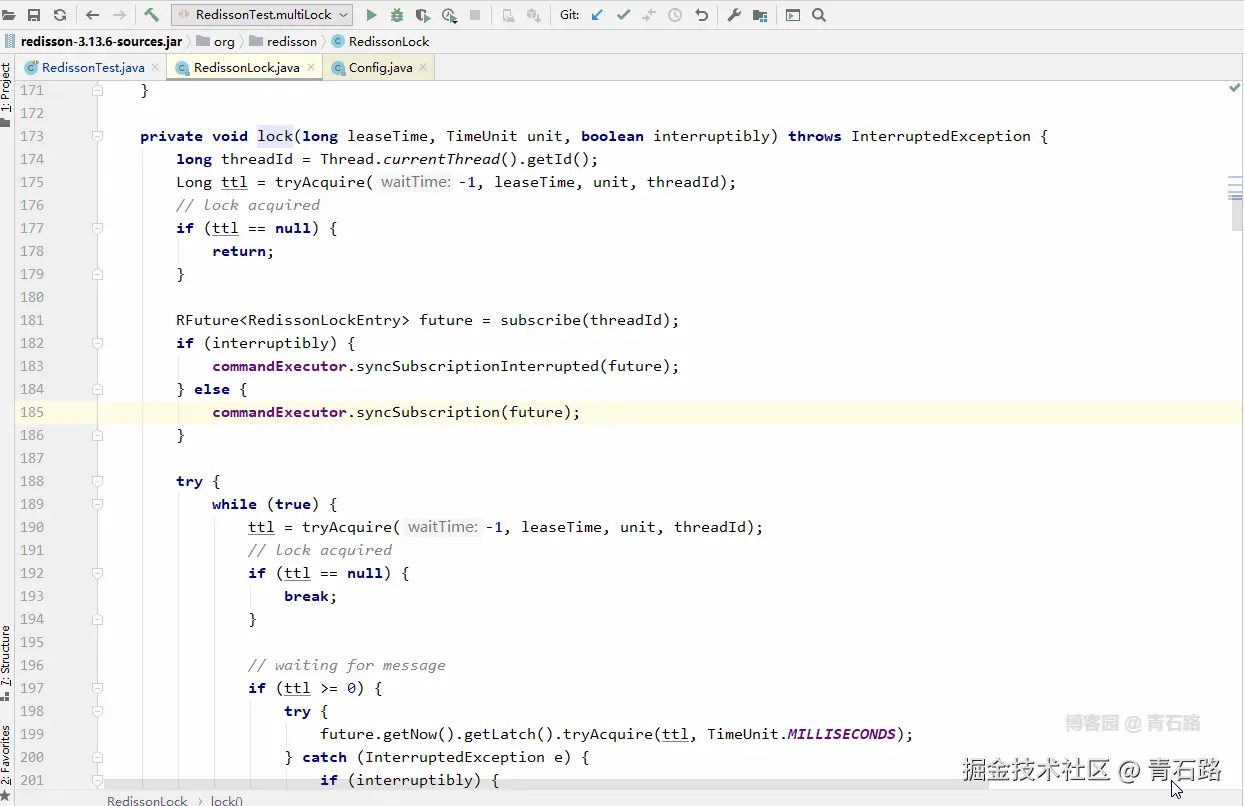1244x806 pixels.
Task: Collapse lock method fold marker at line 173
Action: coord(98,136)
